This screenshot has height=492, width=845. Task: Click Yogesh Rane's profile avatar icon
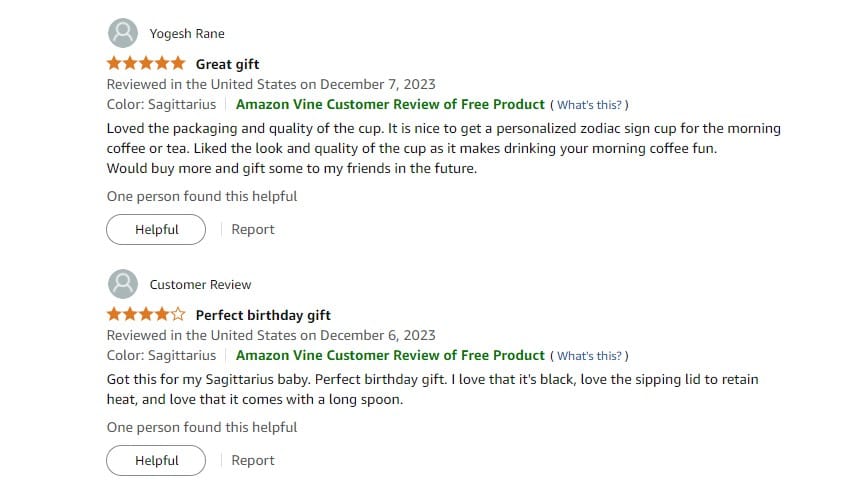click(122, 33)
